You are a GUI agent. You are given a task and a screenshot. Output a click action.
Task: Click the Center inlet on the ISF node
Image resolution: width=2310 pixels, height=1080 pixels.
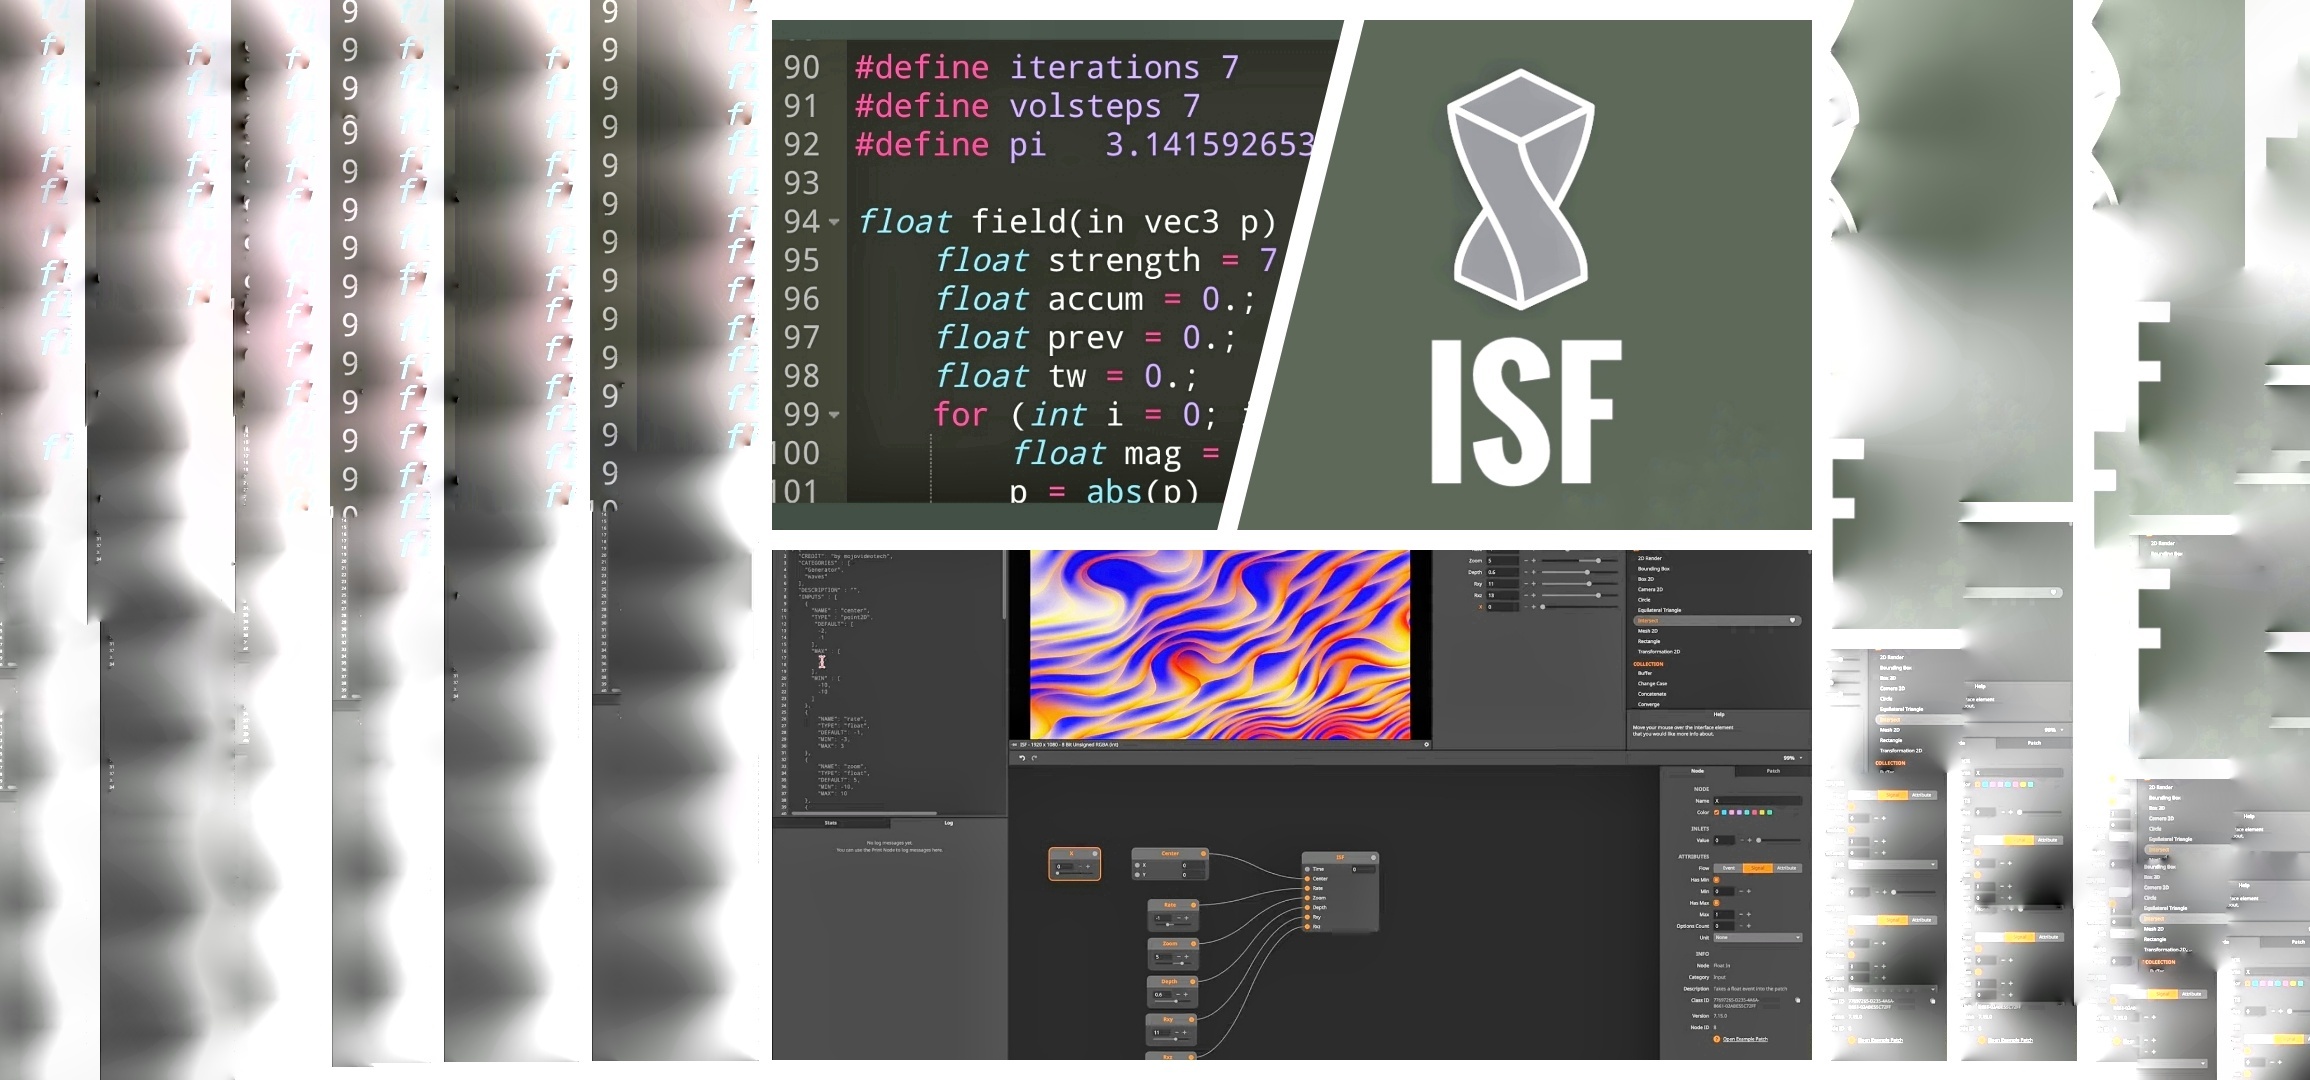(x=1307, y=879)
